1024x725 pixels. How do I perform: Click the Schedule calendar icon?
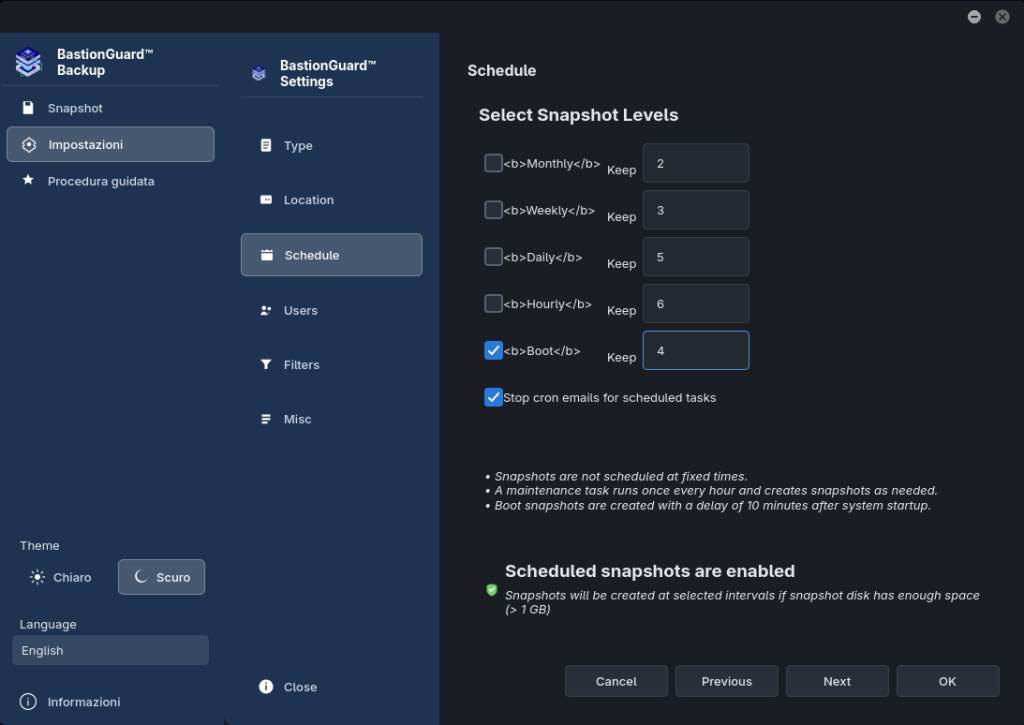(267, 255)
